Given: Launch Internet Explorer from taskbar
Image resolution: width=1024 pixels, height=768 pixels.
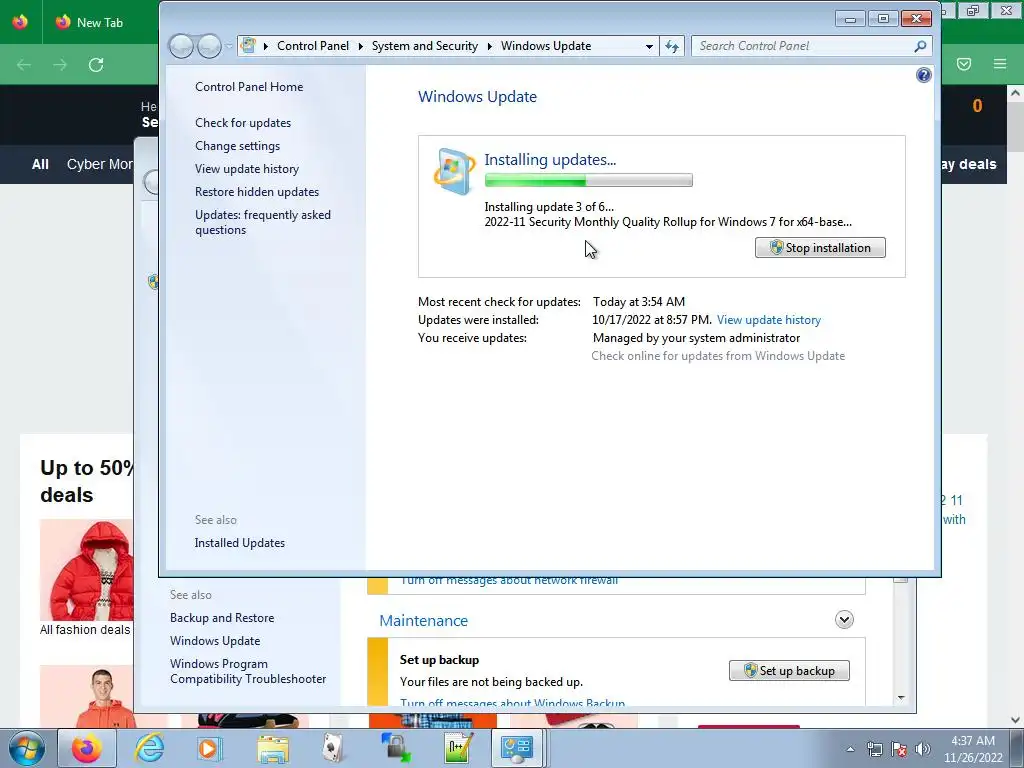Looking at the screenshot, I should coord(150,748).
